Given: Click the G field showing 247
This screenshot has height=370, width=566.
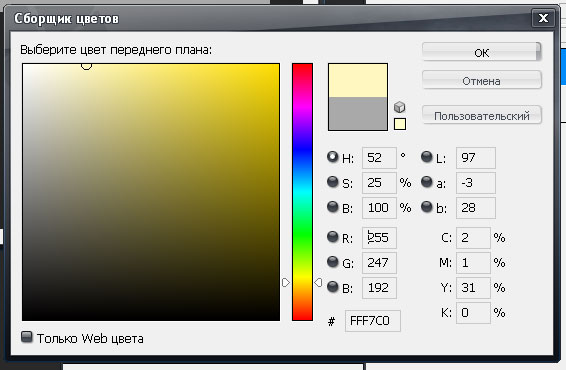Looking at the screenshot, I should click(x=379, y=262).
